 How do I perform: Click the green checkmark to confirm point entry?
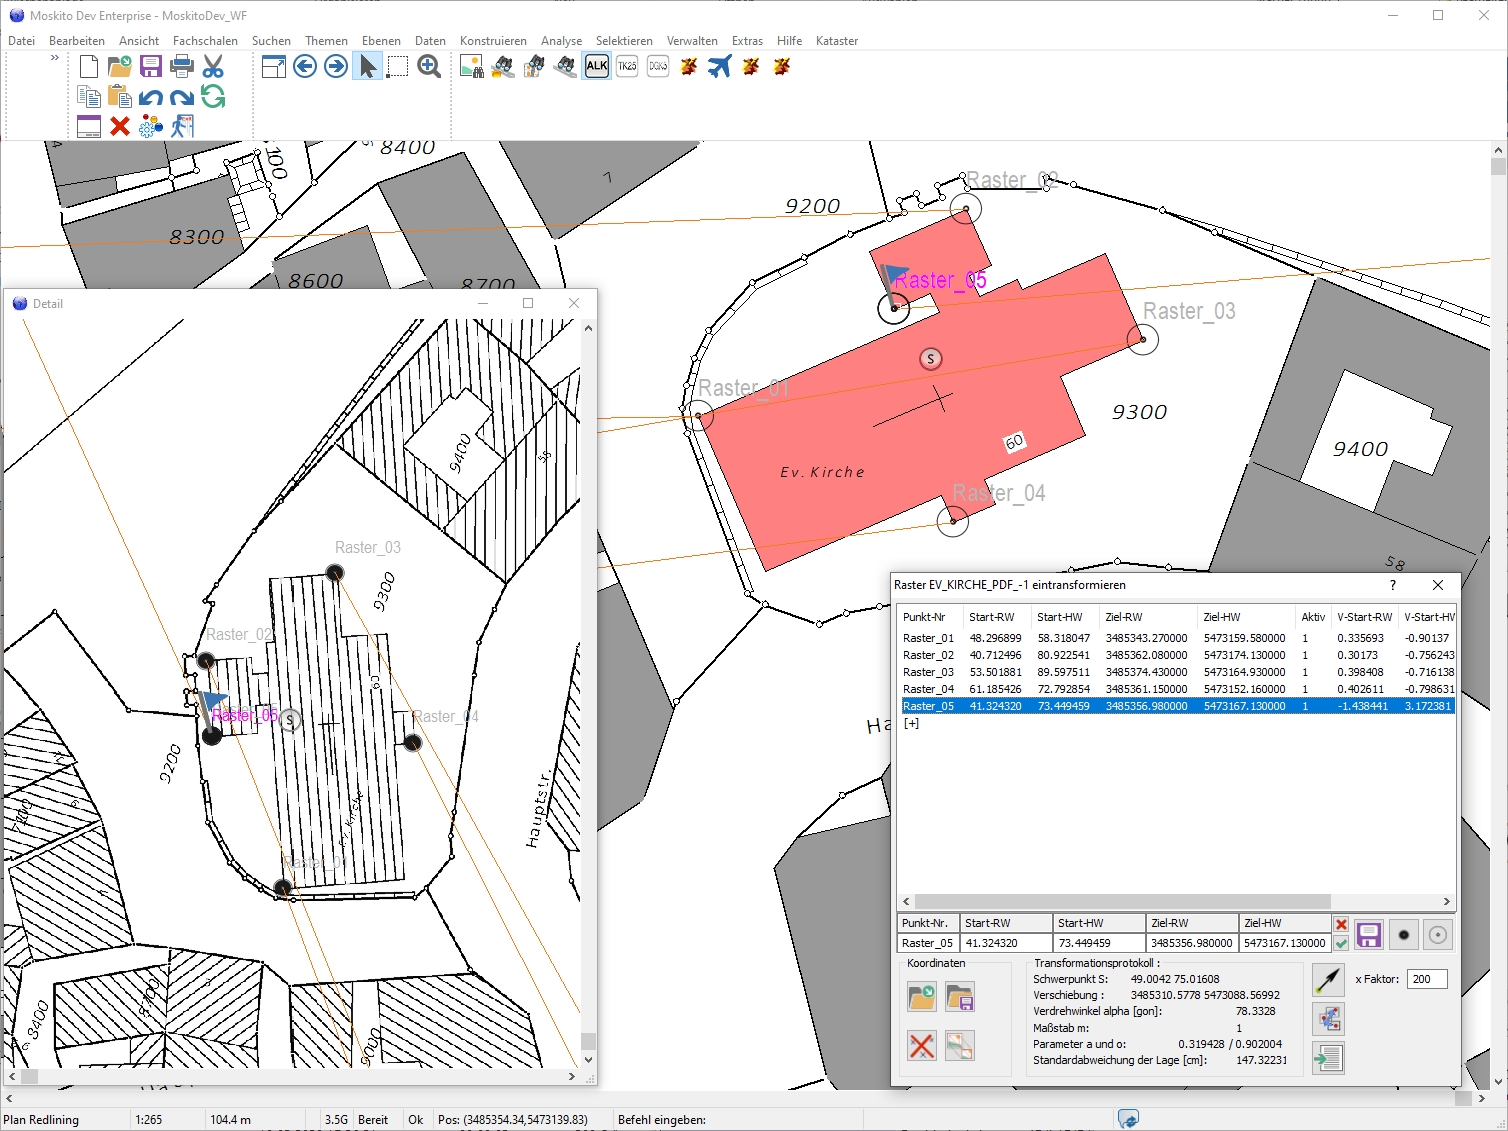[1341, 943]
